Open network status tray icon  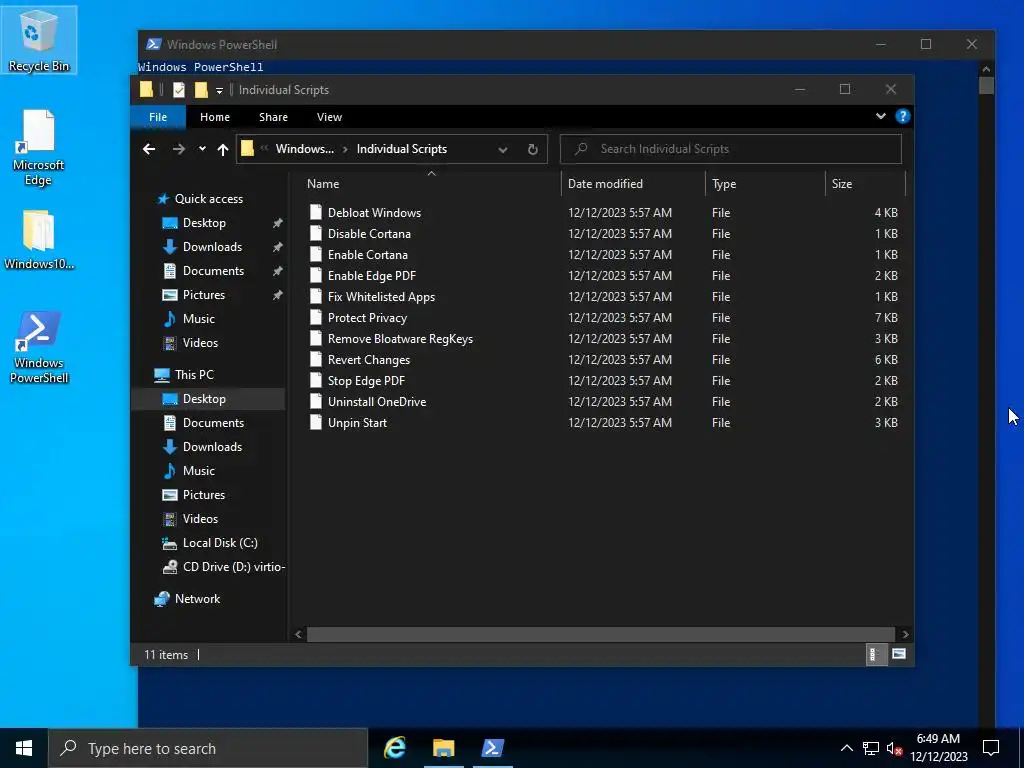(x=871, y=748)
